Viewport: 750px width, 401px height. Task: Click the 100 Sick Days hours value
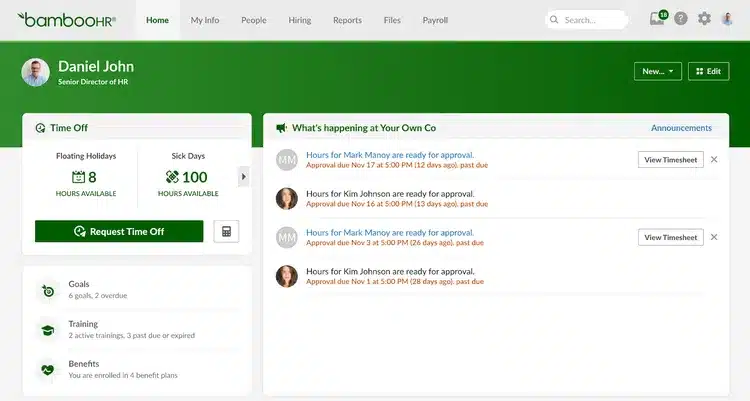coord(195,177)
